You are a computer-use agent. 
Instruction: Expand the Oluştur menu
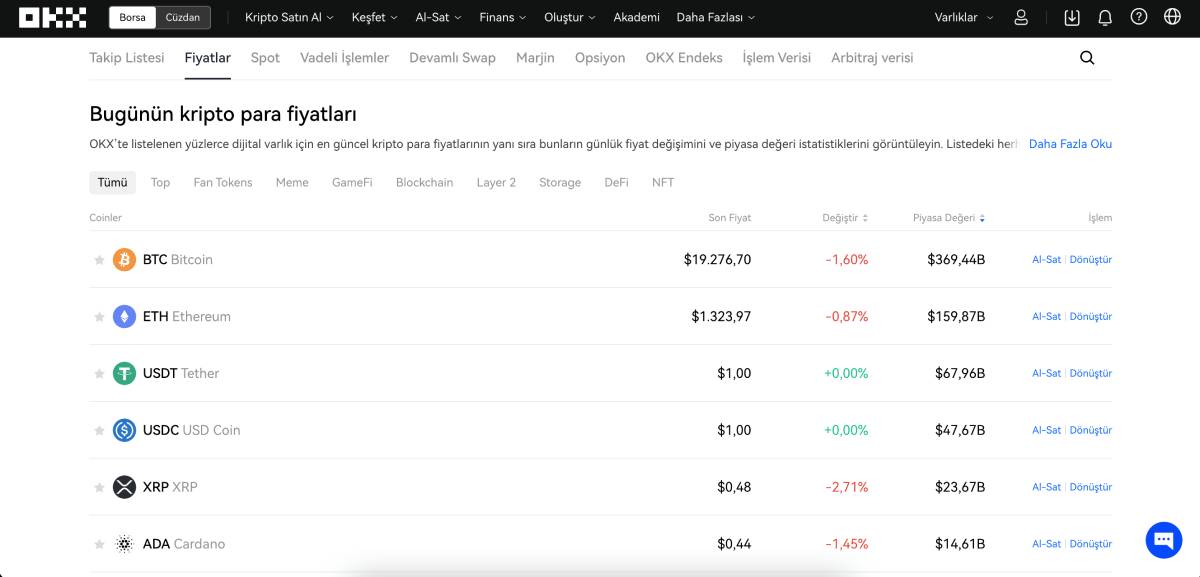click(x=569, y=17)
